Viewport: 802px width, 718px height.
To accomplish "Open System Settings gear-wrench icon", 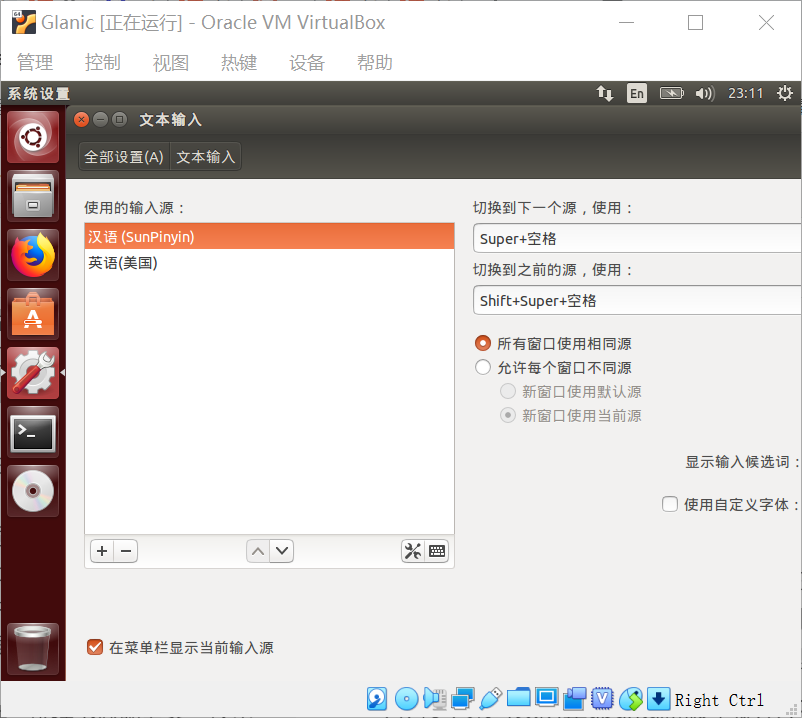I will (33, 373).
